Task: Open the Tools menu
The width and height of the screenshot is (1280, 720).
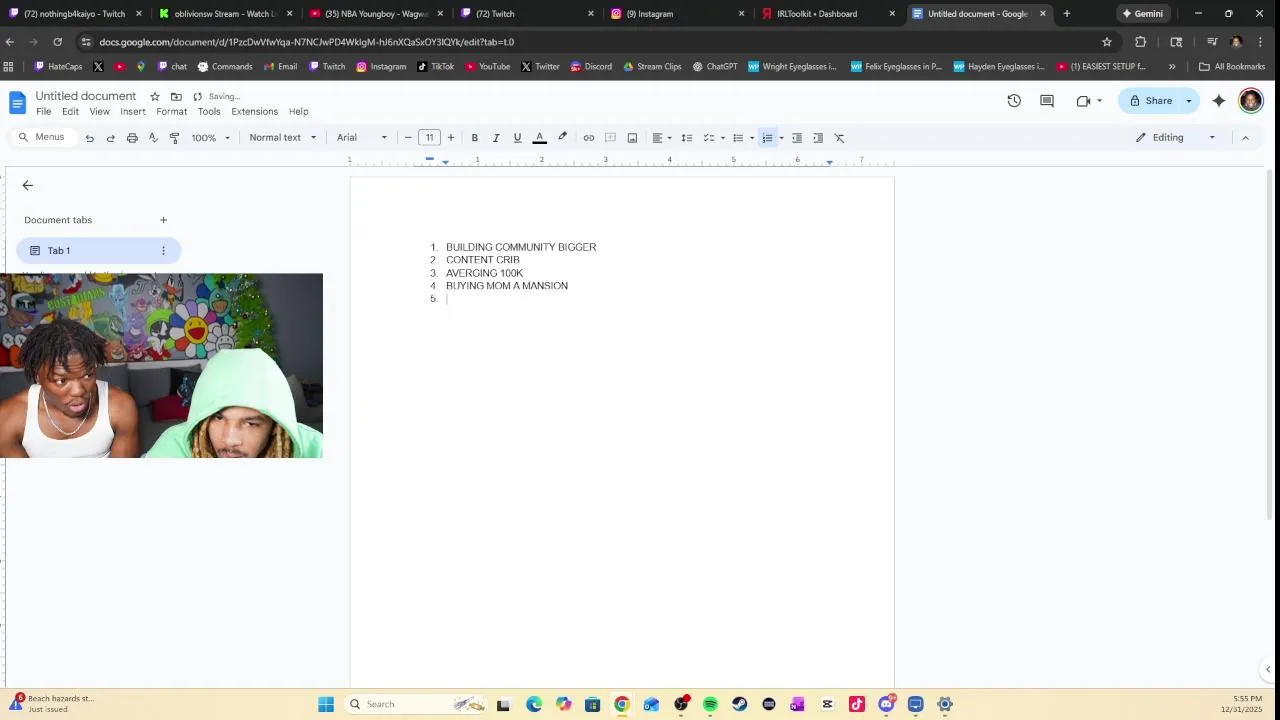Action: click(209, 111)
